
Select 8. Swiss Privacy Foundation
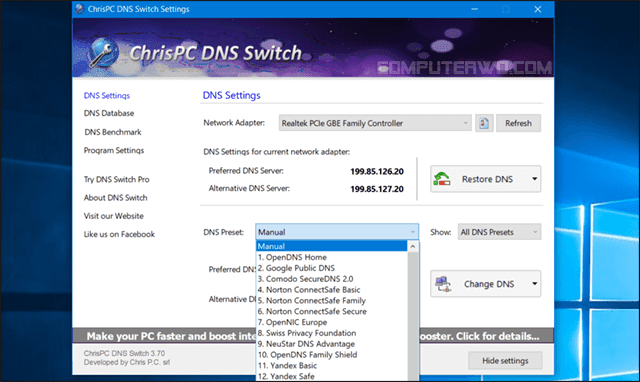pyautogui.click(x=331, y=333)
